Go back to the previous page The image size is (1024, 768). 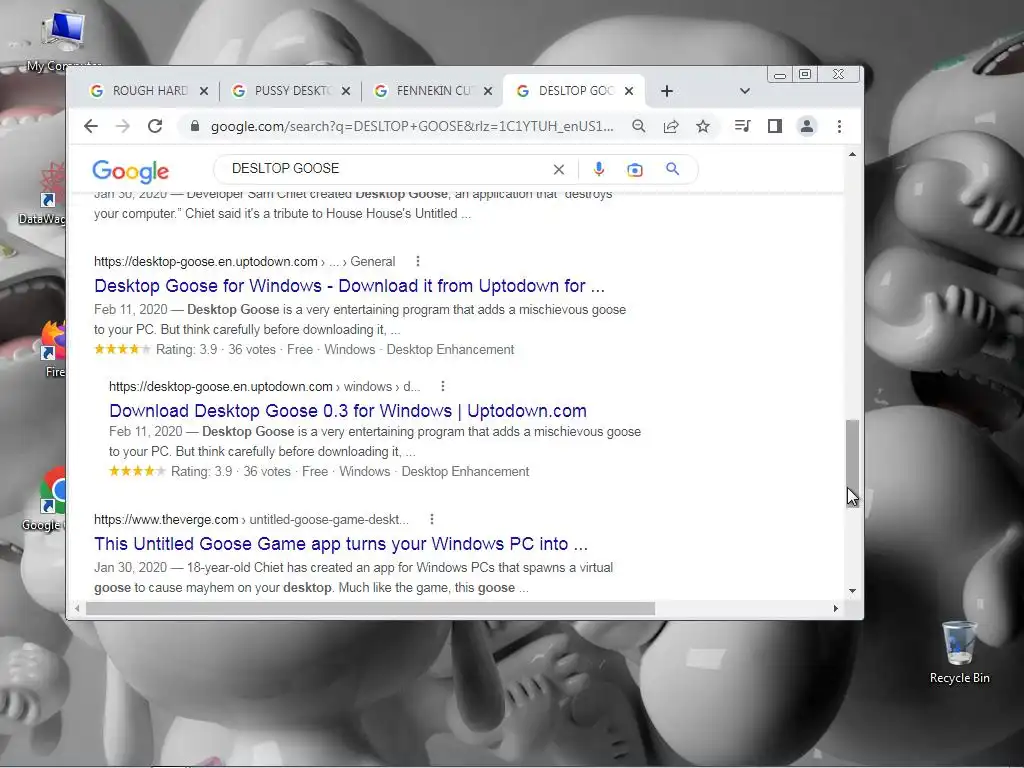91,126
